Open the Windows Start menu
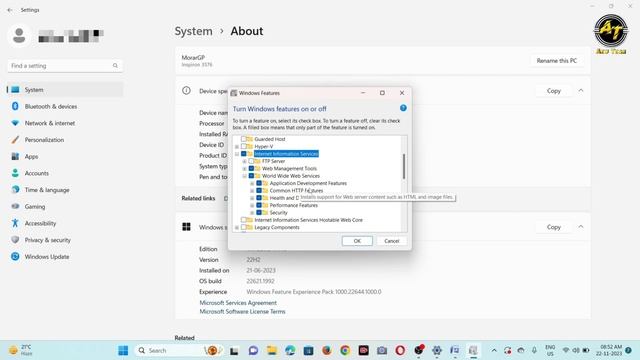Screen dimensions: 640x360 click(x=123, y=350)
